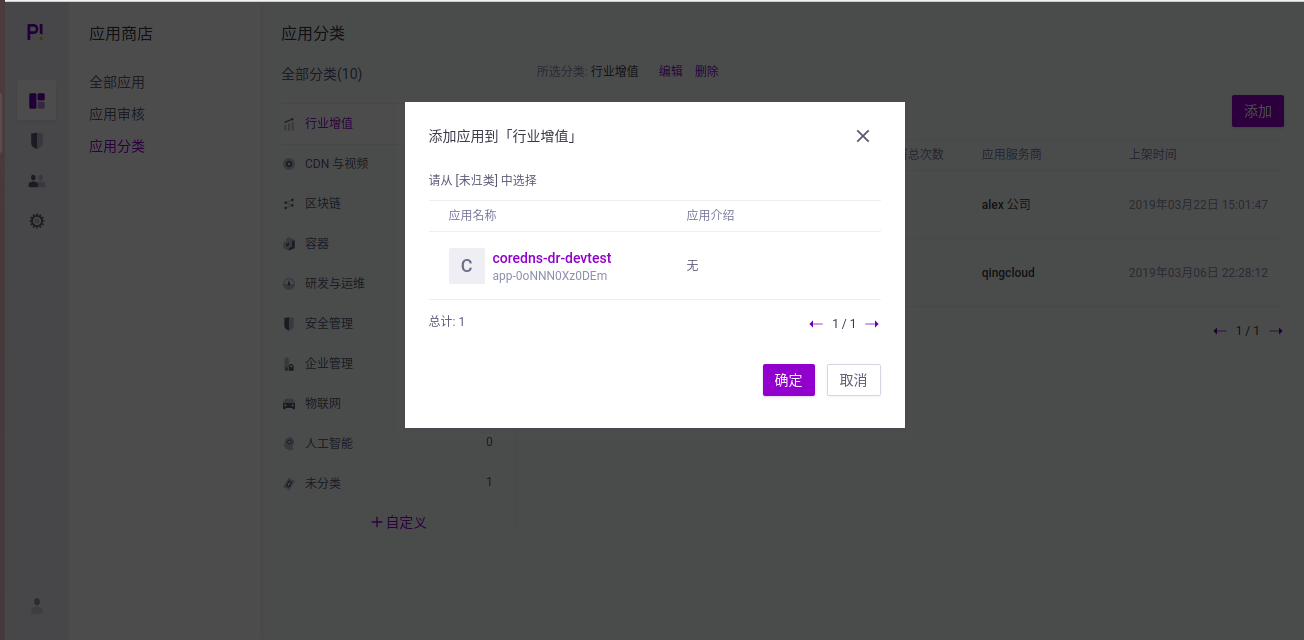The width and height of the screenshot is (1304, 640).
Task: Expand custom categories via +自定义
Action: 398,522
